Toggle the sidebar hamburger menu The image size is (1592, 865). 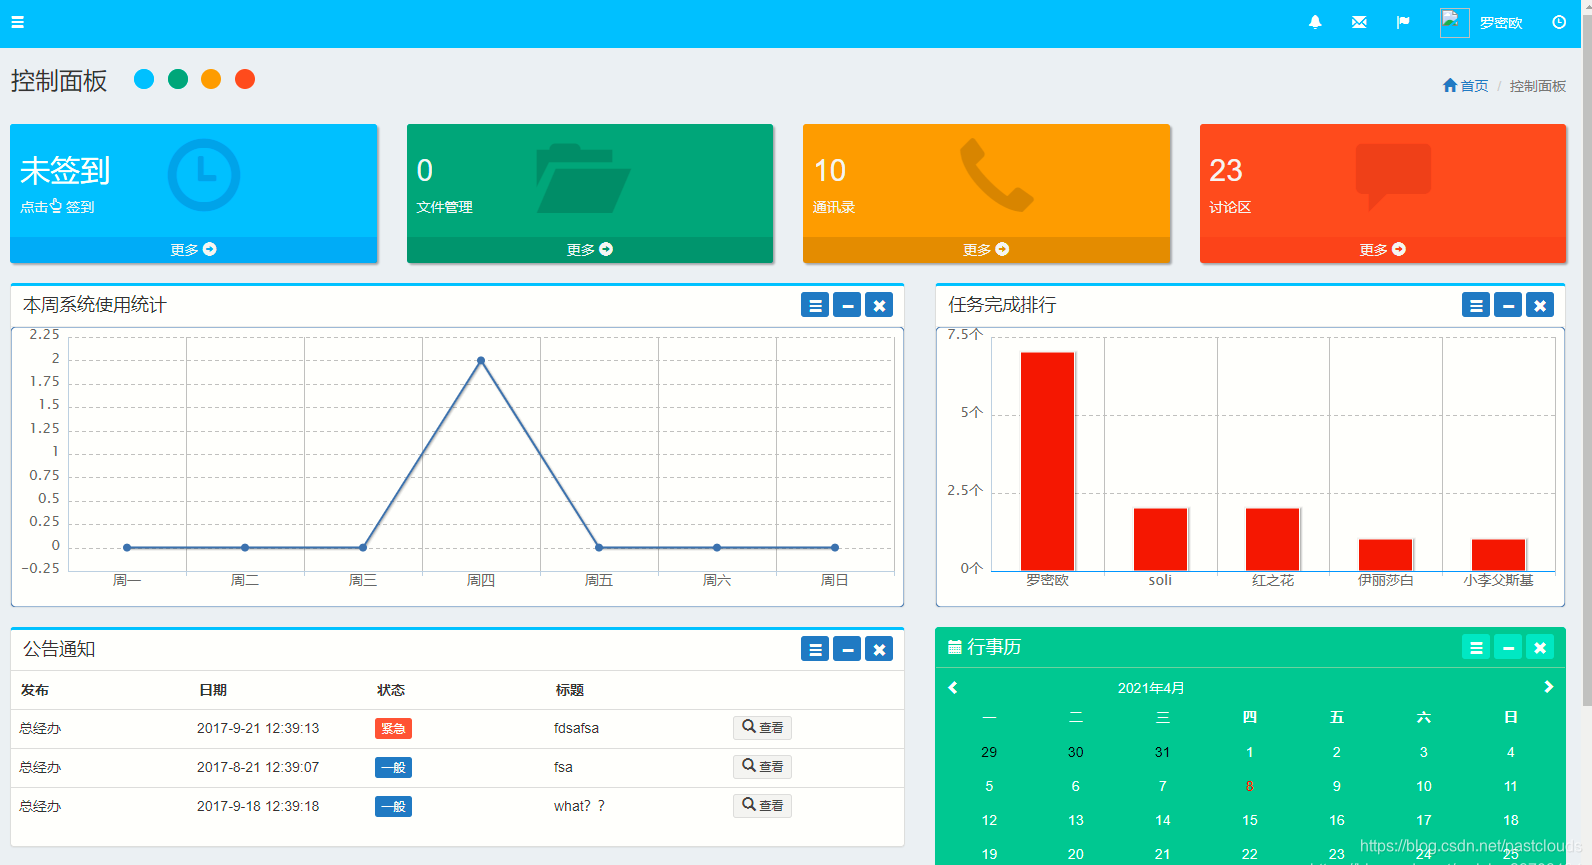pos(17,22)
